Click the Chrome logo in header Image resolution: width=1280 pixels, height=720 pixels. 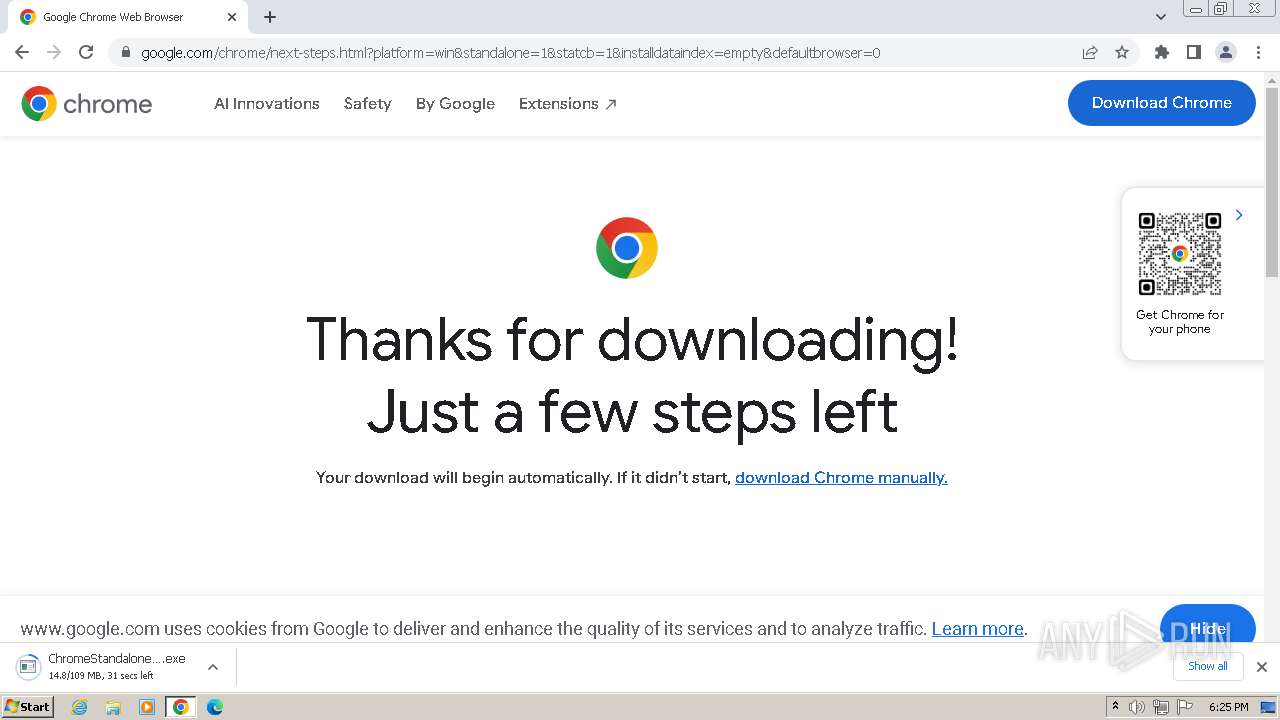click(87, 104)
